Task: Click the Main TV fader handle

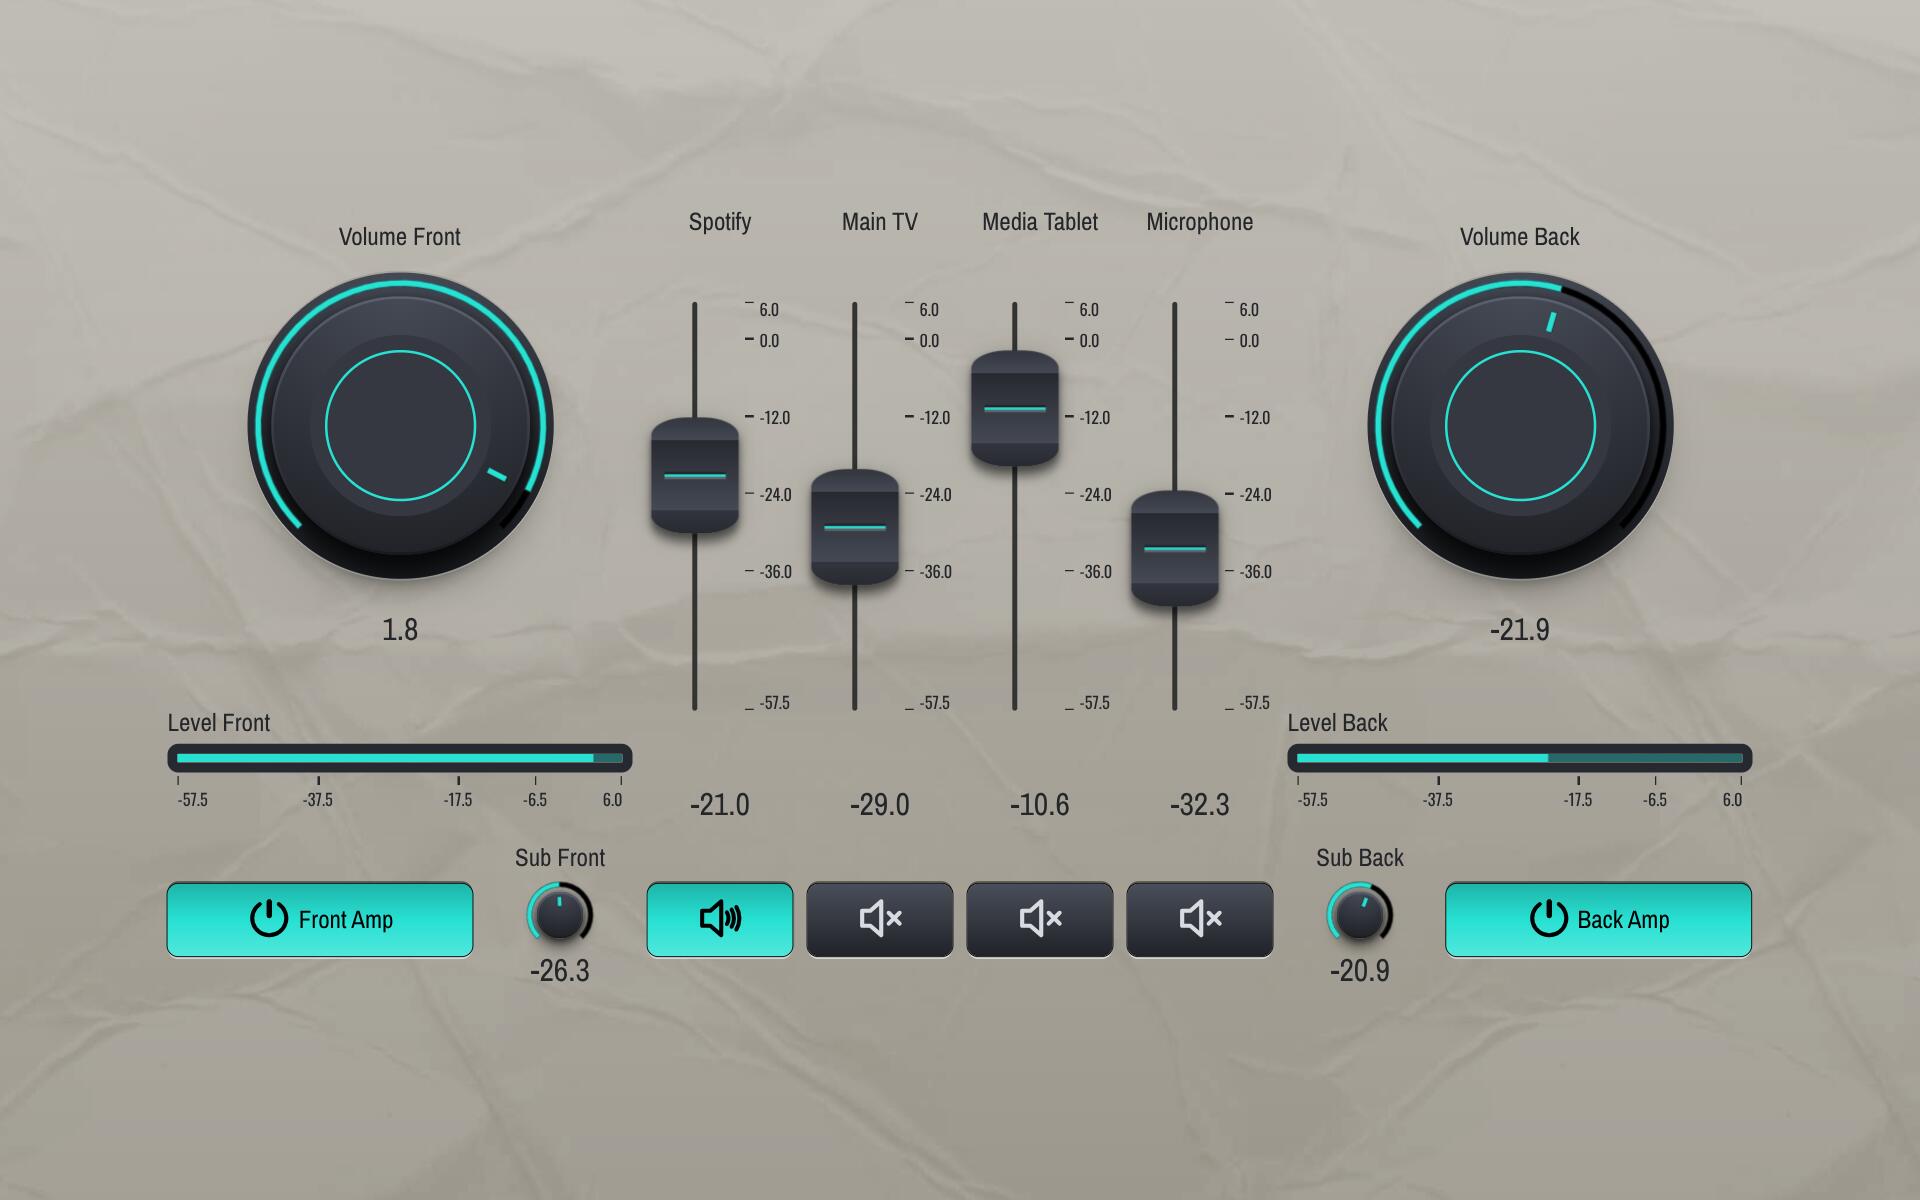Action: coord(854,527)
